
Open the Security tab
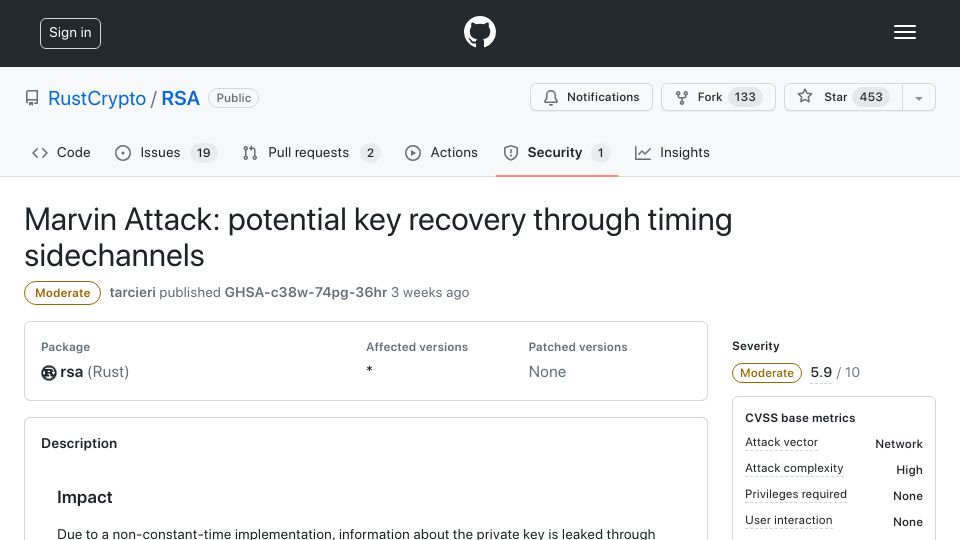pyautogui.click(x=557, y=152)
